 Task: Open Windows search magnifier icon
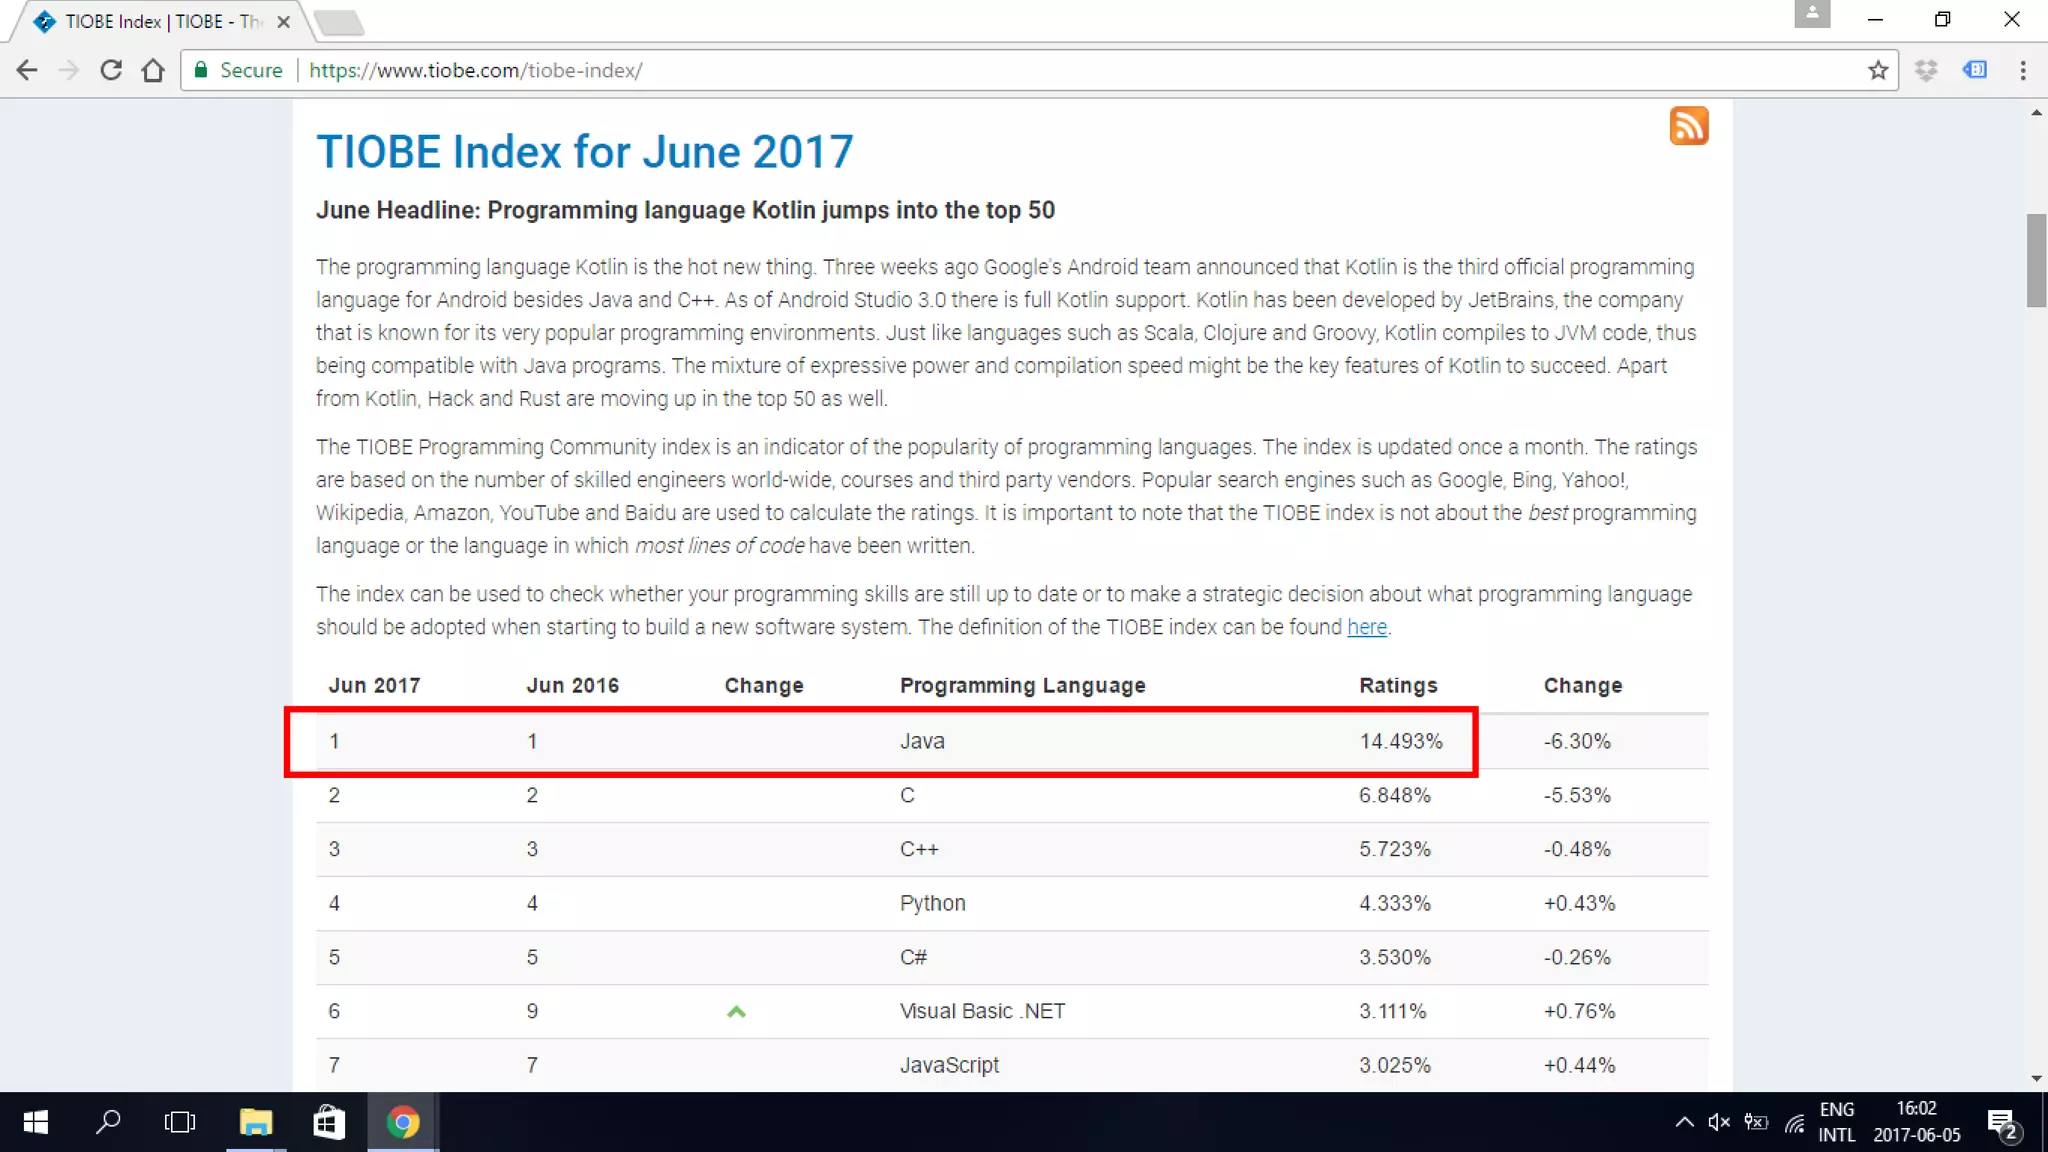coord(108,1122)
